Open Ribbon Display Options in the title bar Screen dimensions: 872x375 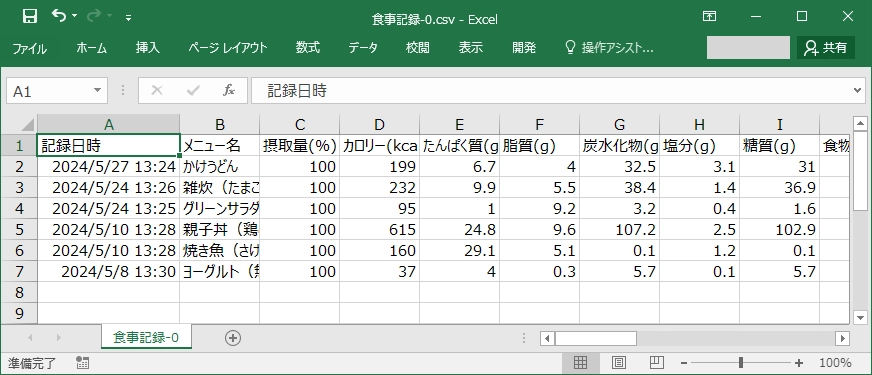click(709, 17)
